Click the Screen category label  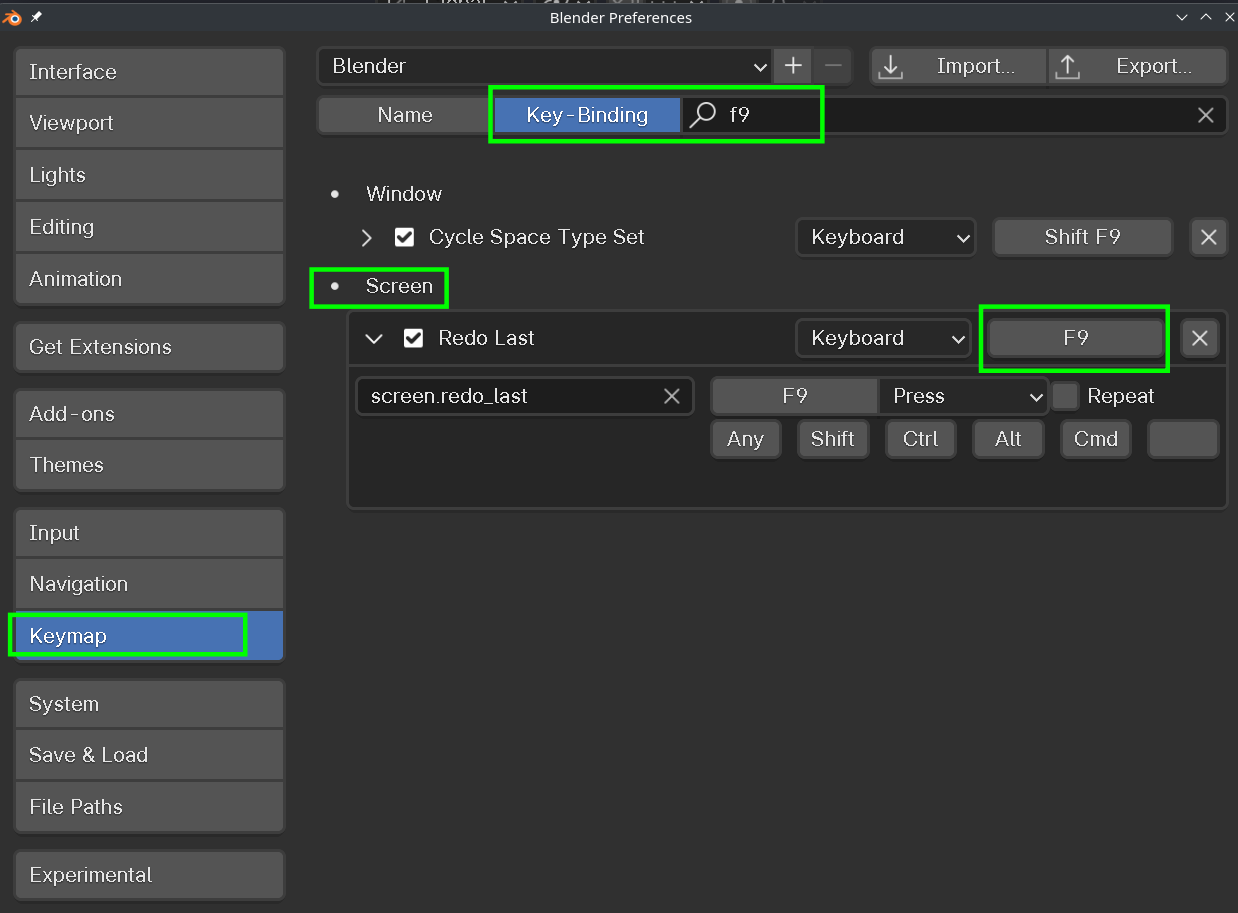point(399,286)
